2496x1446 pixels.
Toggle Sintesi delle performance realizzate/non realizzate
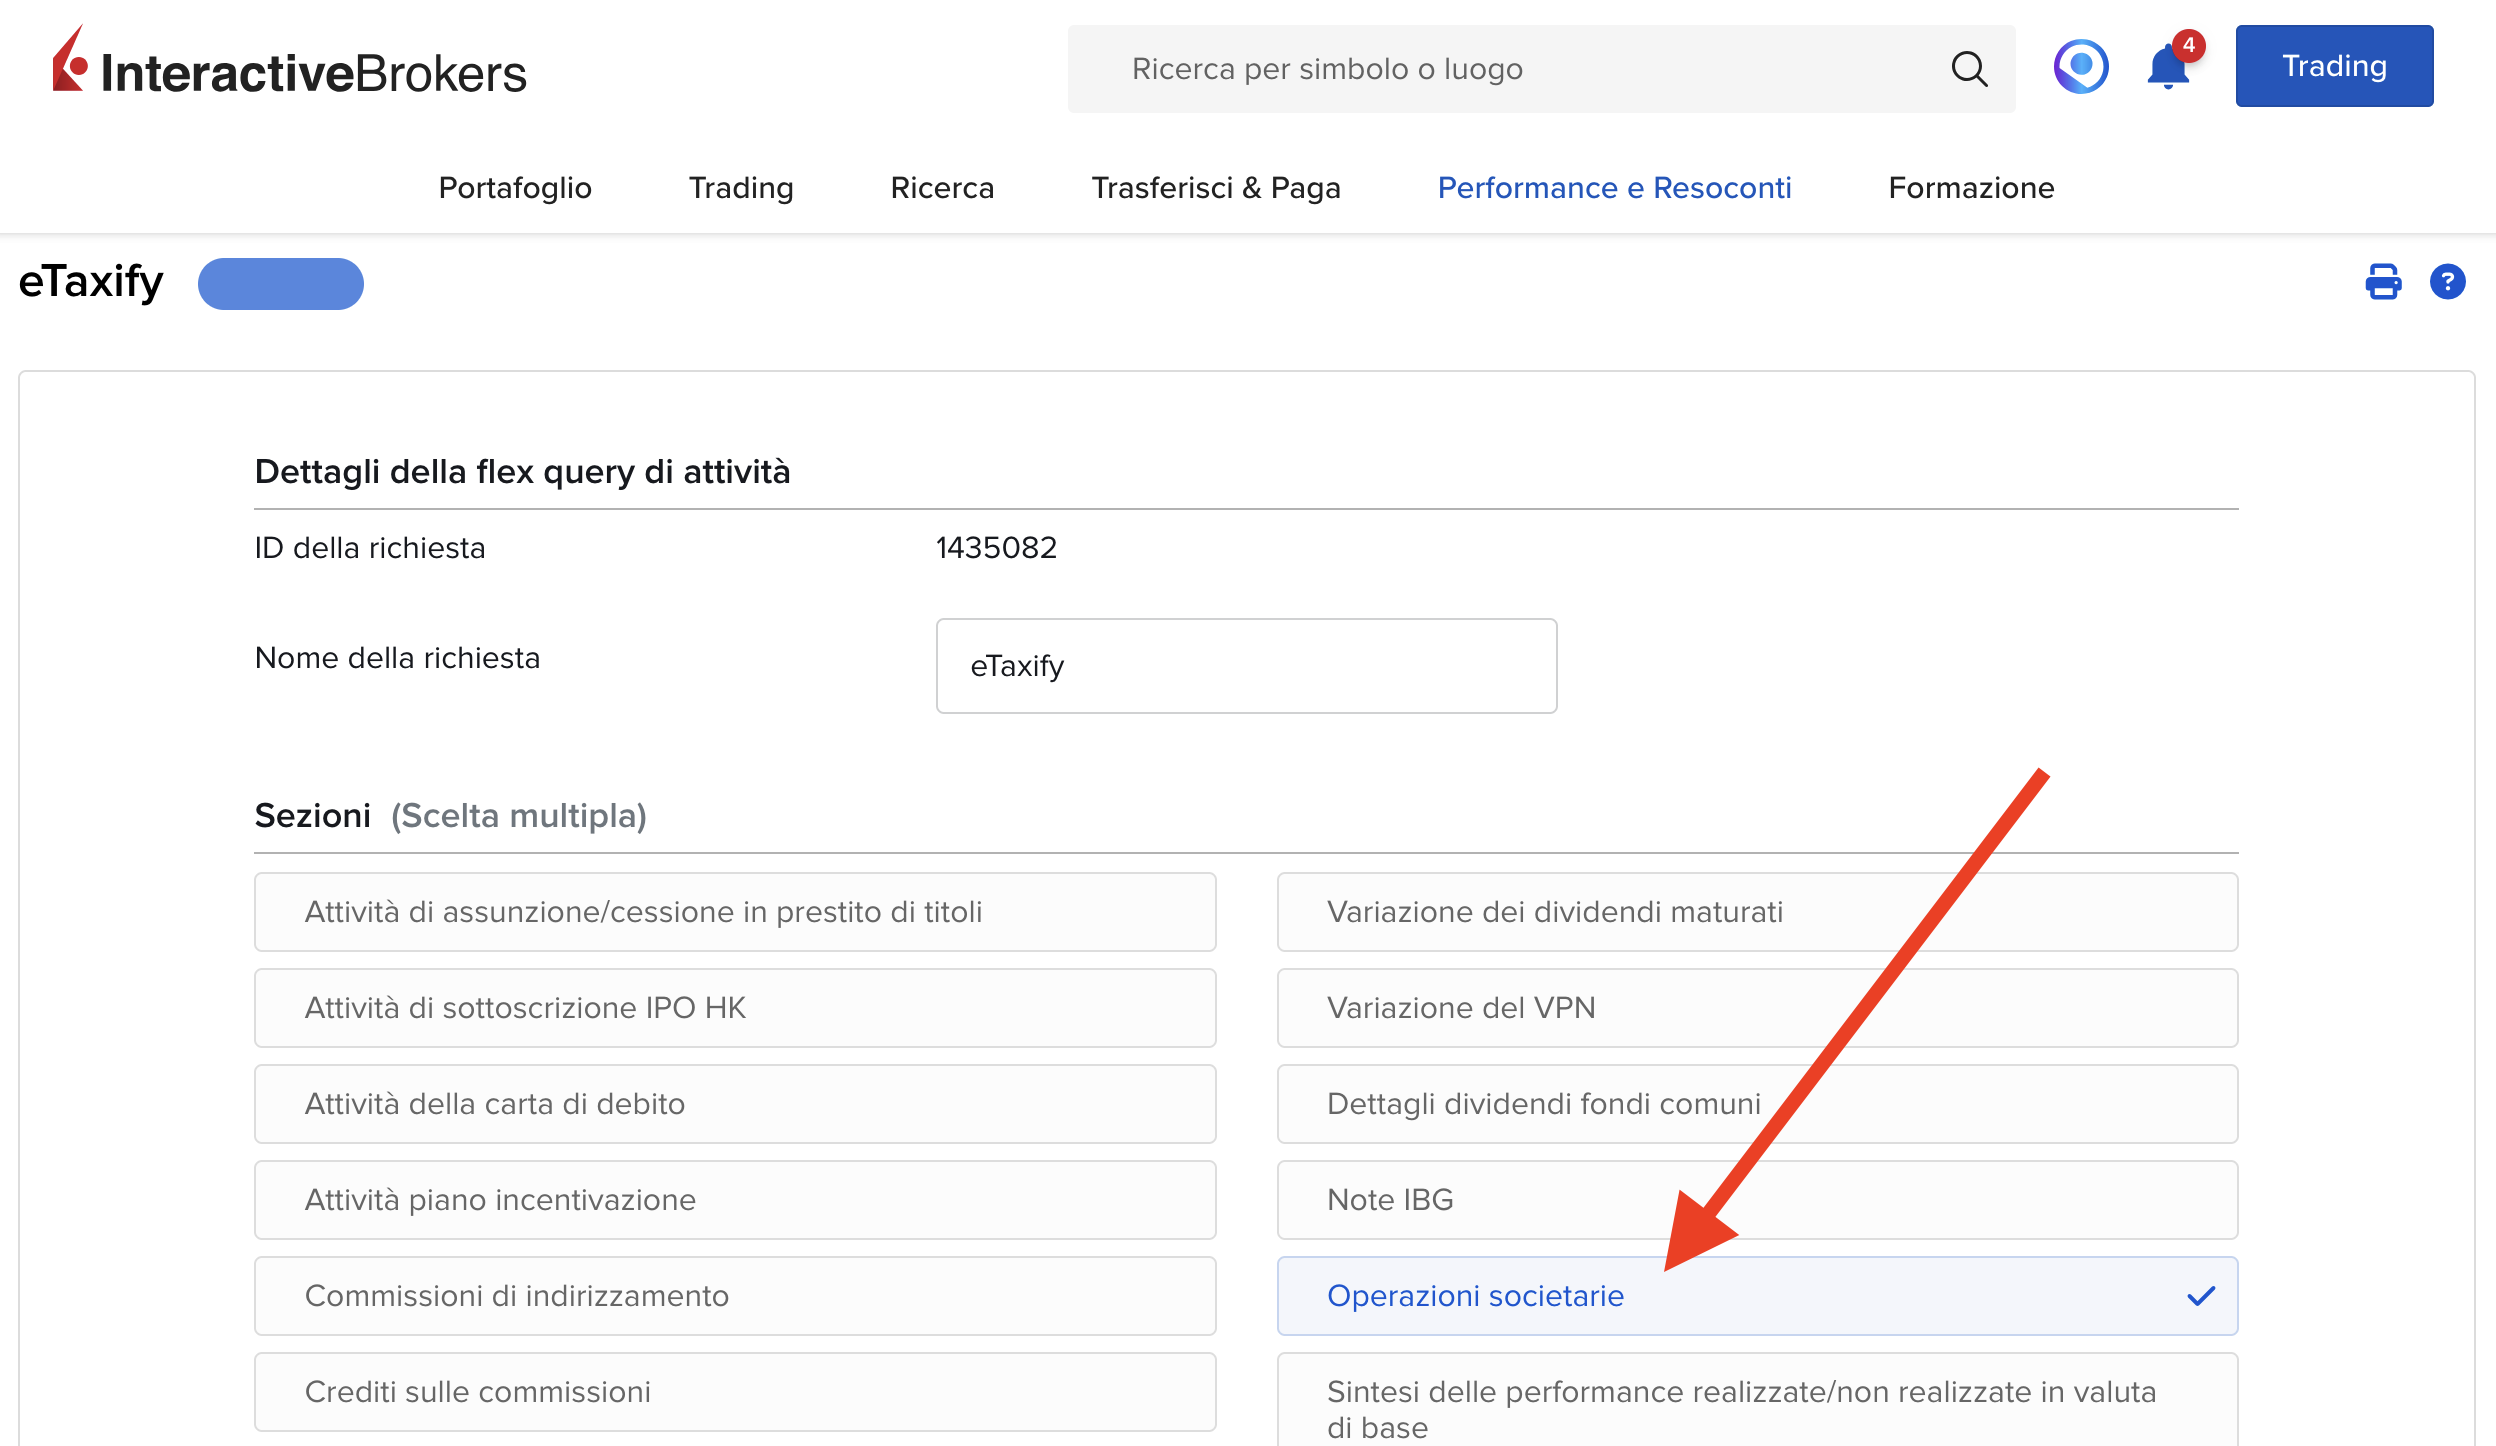[x=1757, y=1400]
